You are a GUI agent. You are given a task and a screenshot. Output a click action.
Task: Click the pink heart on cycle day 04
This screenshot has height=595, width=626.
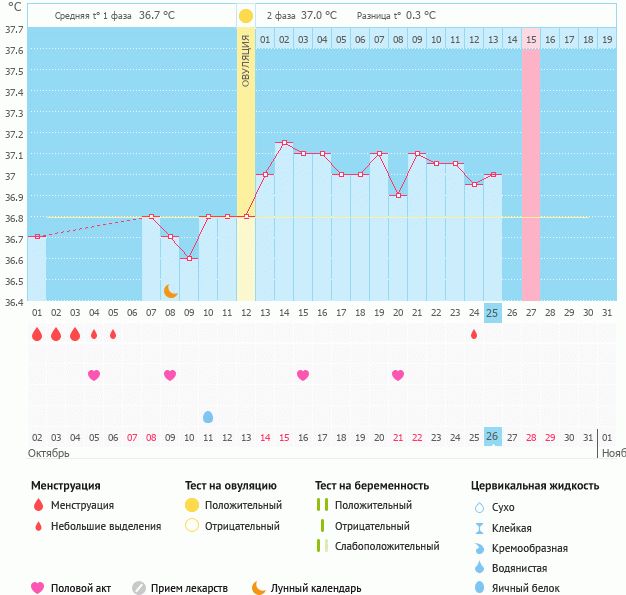click(x=94, y=375)
